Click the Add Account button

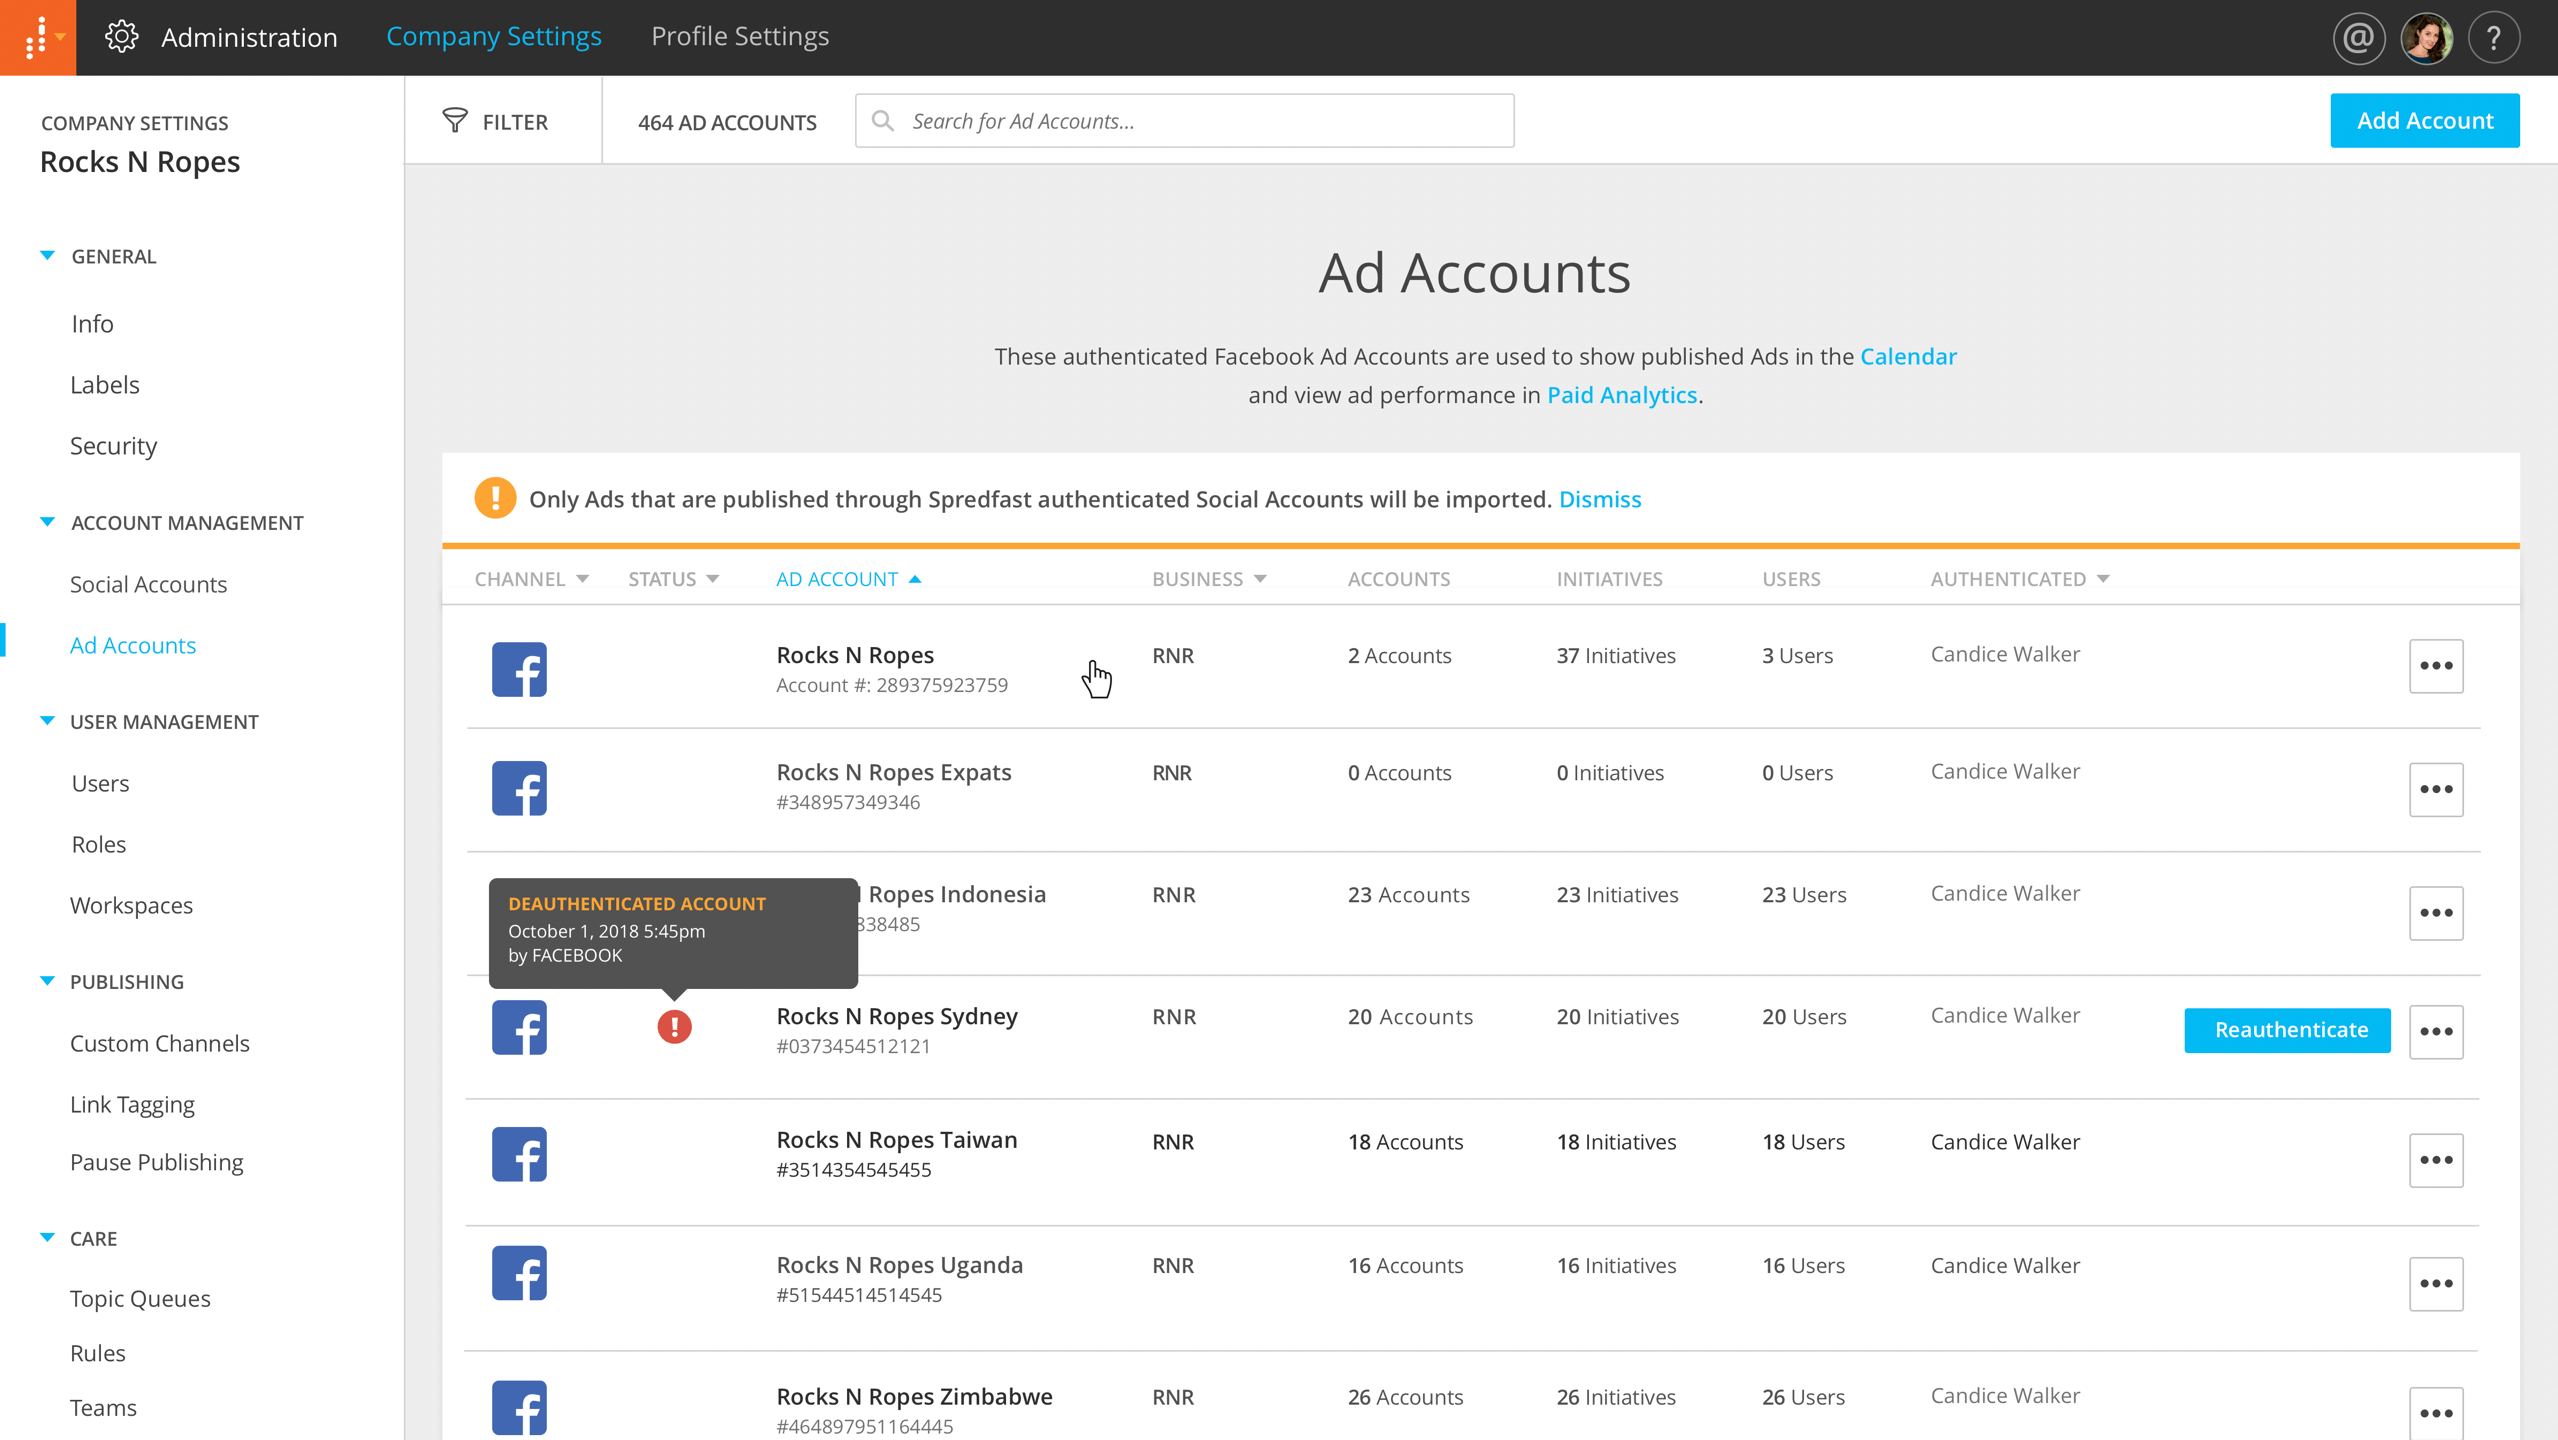2424,120
